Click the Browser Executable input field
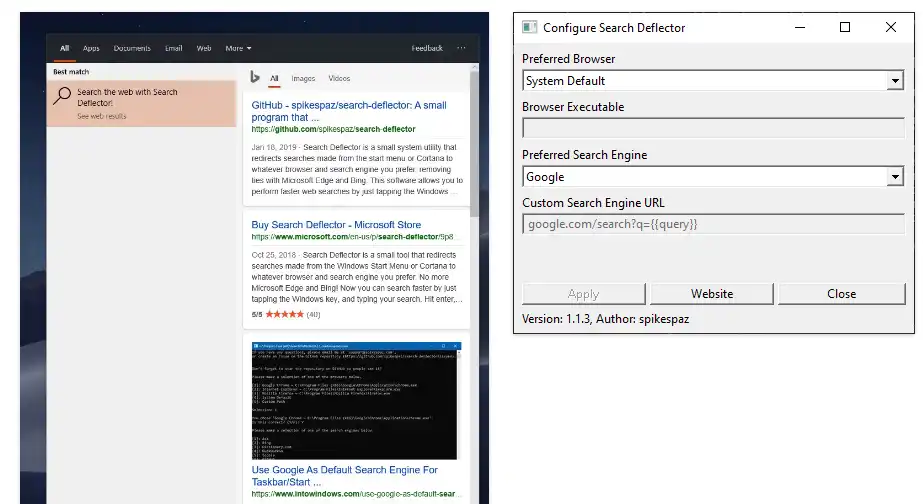Screen dimensions: 923x504 point(713,128)
